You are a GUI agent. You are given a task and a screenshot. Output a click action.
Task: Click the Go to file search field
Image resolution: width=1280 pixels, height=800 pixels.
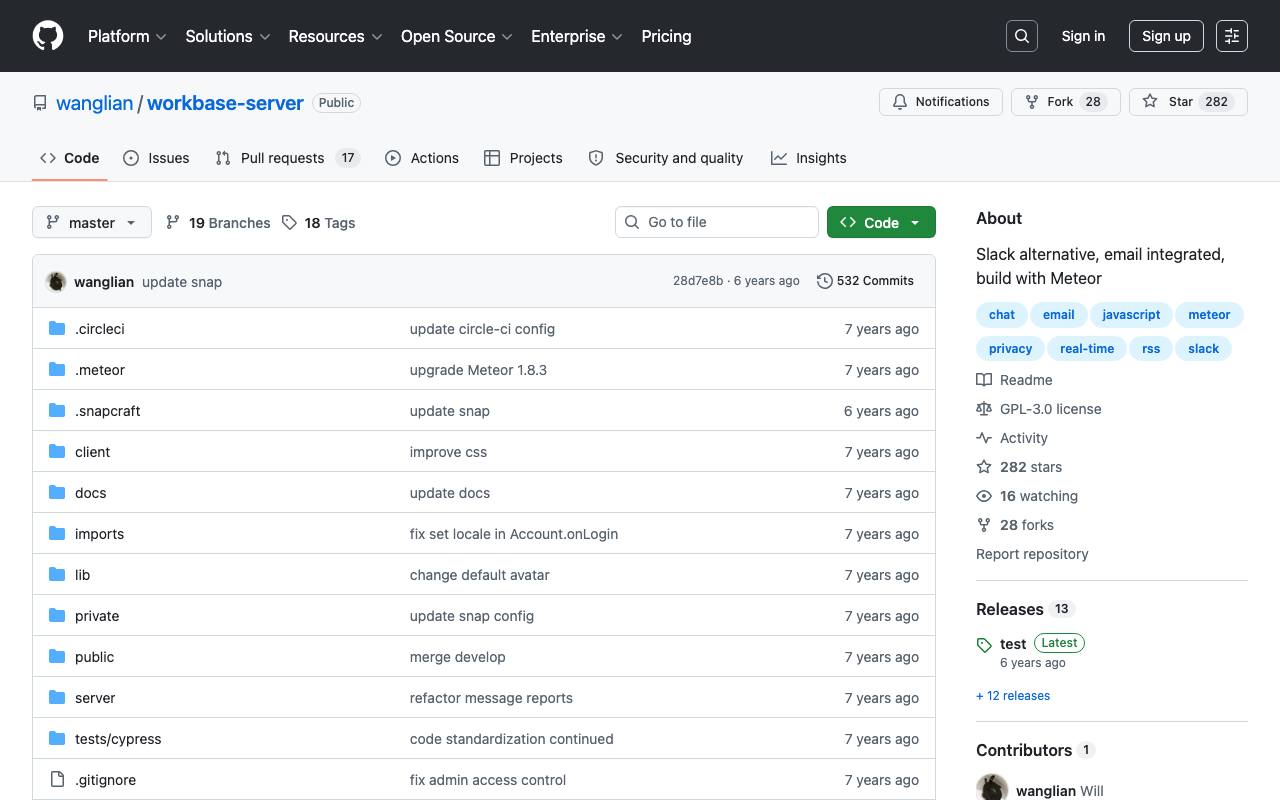click(717, 222)
